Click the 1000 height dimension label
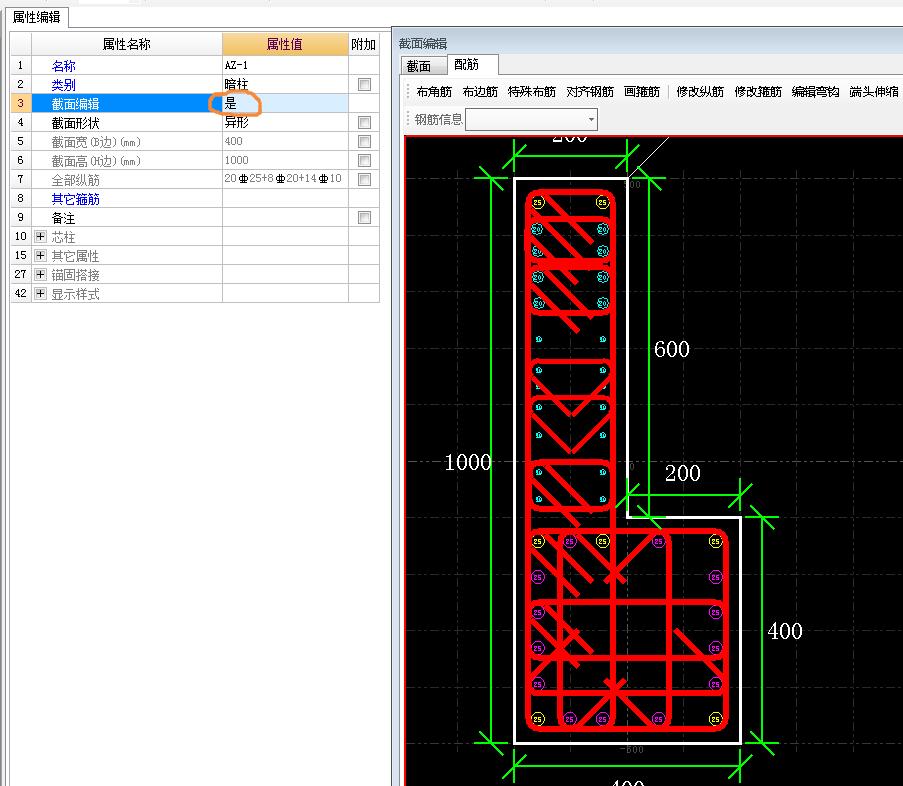 tap(468, 462)
